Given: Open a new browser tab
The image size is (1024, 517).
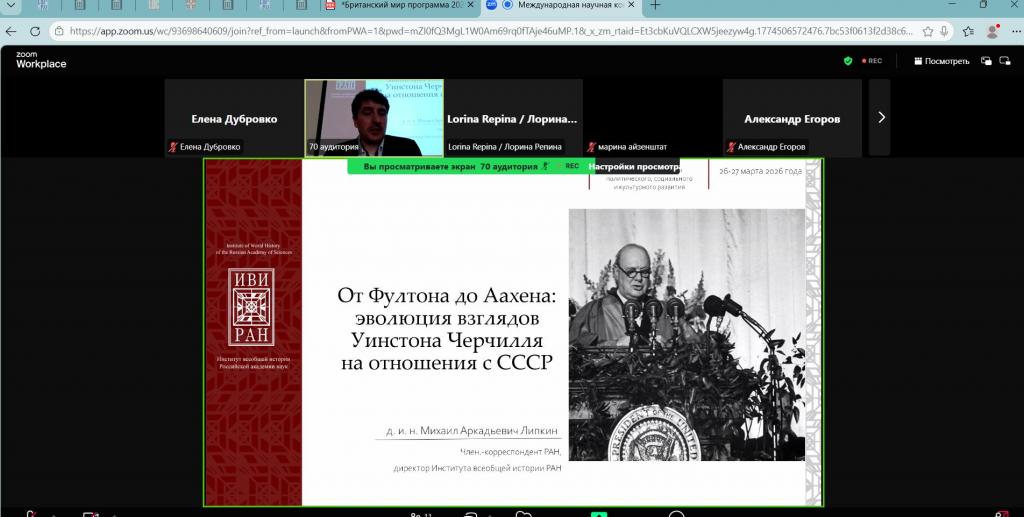Looking at the screenshot, I should point(656,6).
